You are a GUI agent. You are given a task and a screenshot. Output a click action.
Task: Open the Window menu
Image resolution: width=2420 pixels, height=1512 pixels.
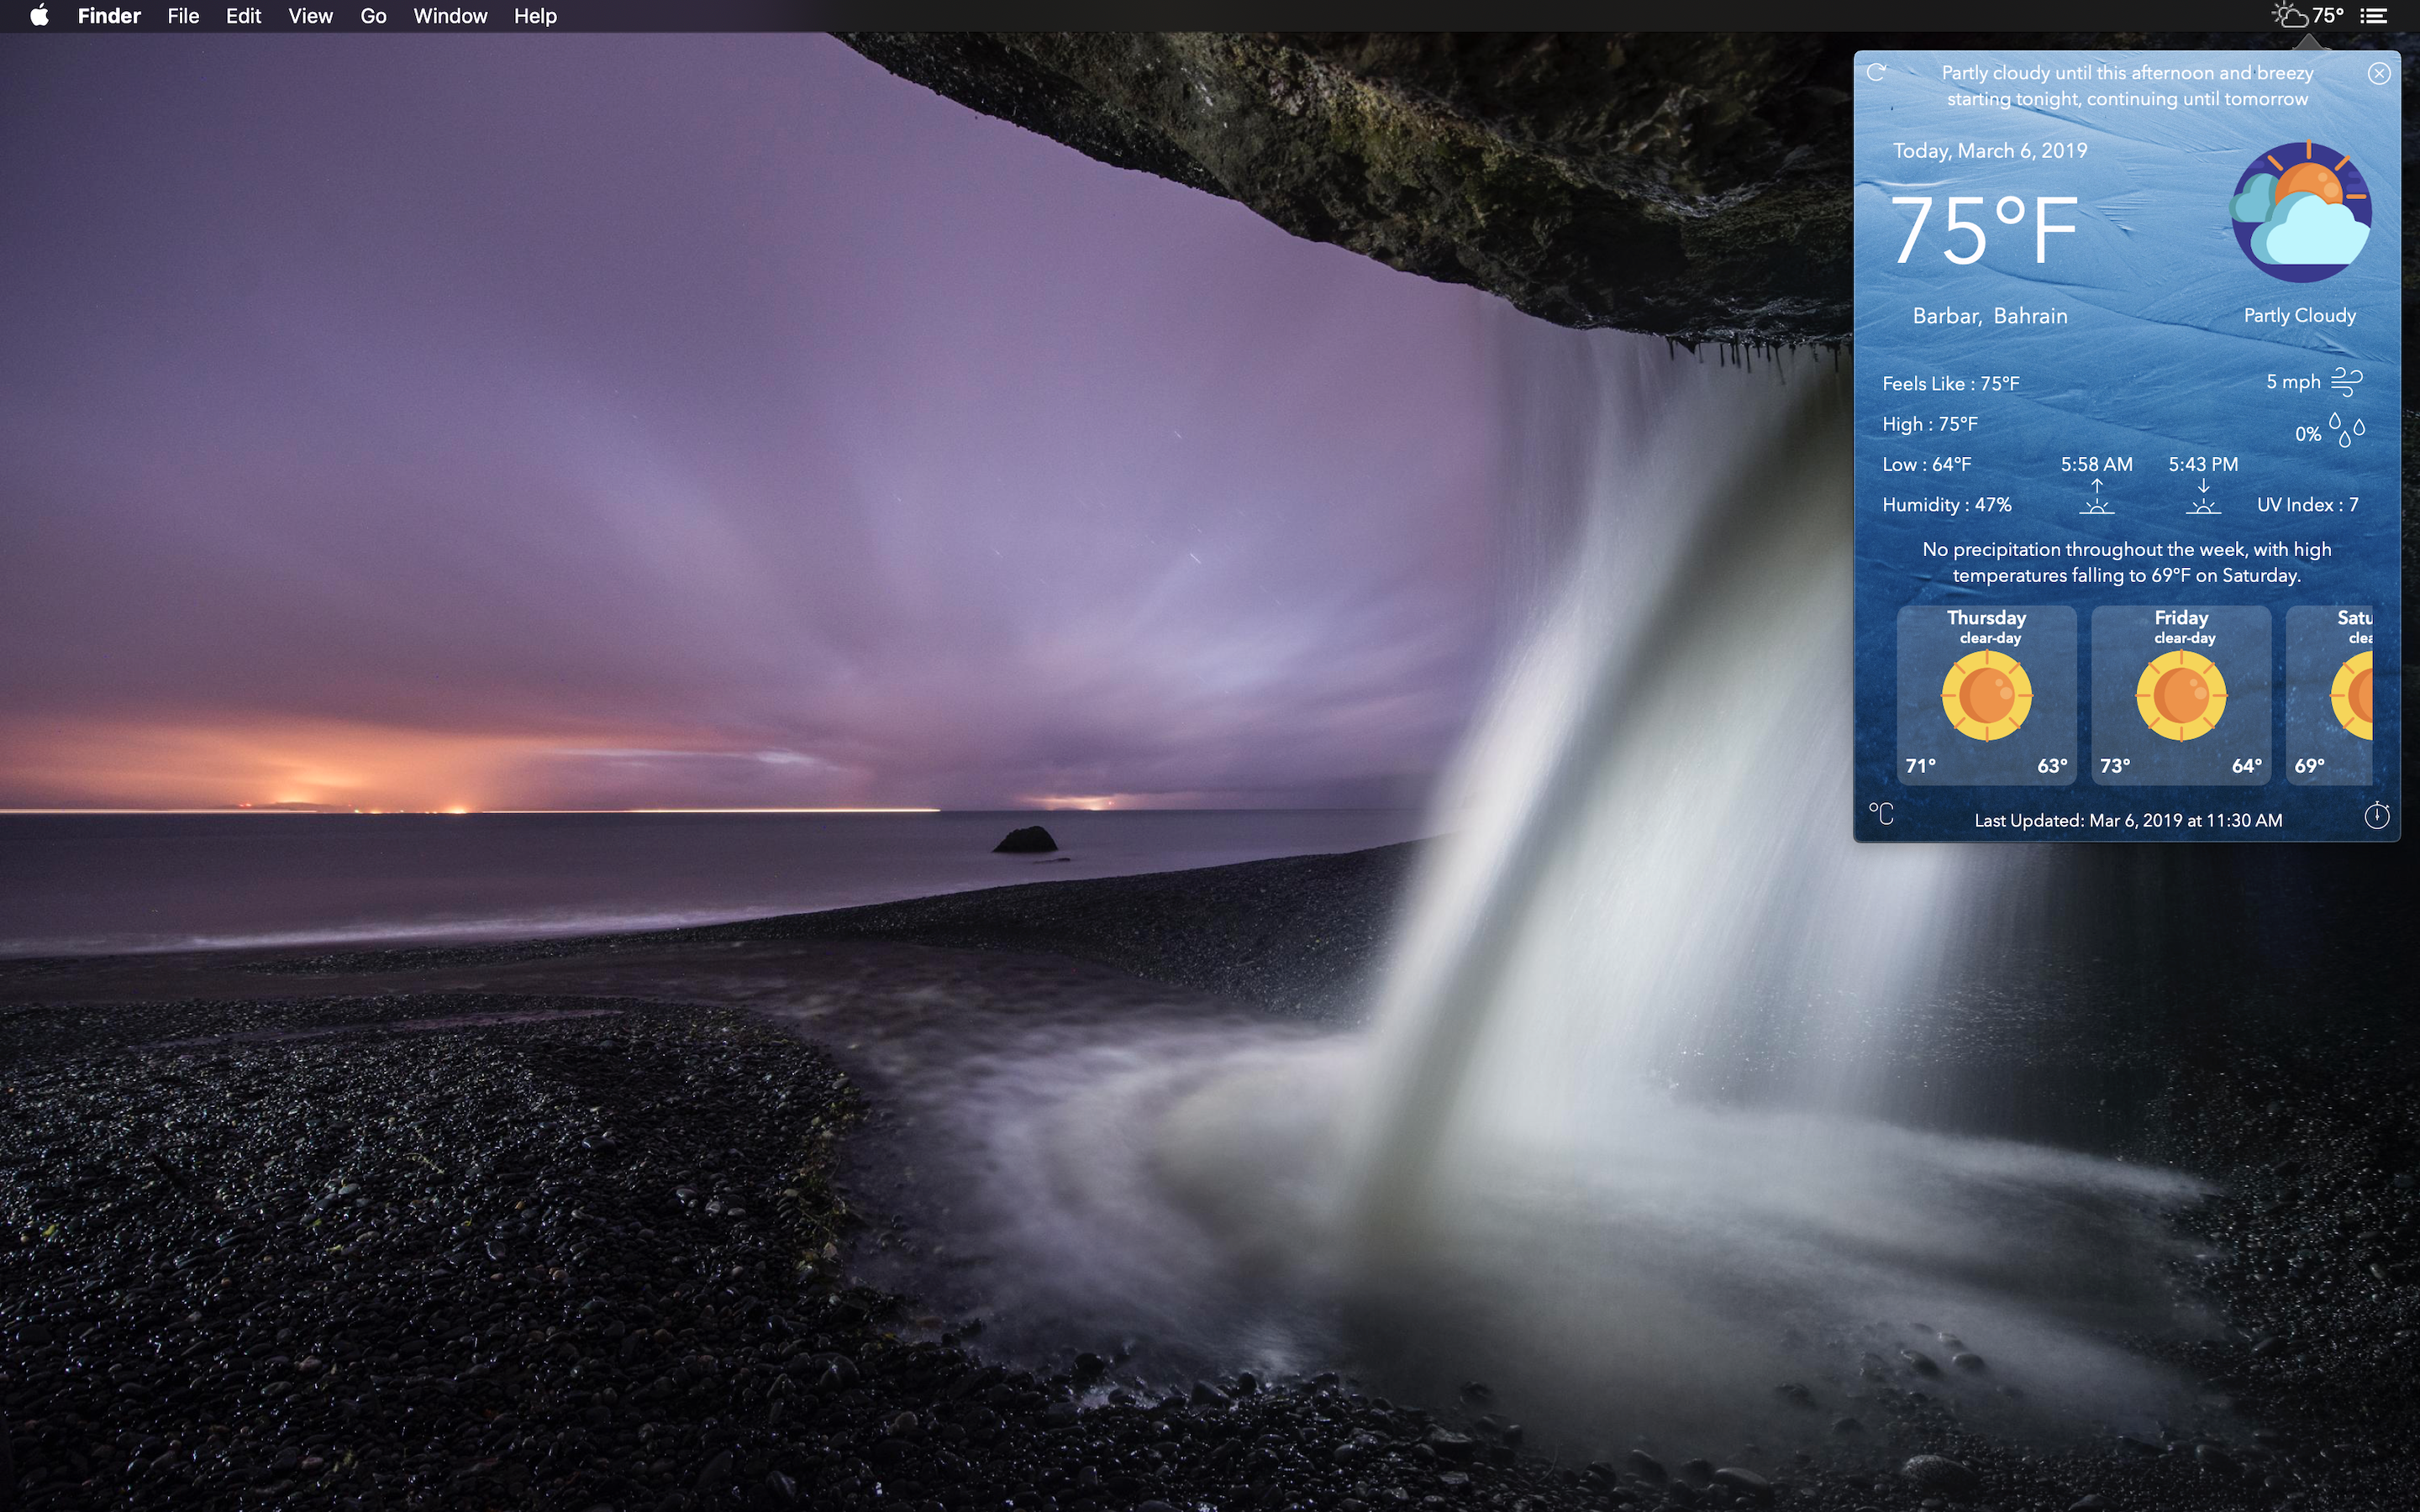(449, 15)
